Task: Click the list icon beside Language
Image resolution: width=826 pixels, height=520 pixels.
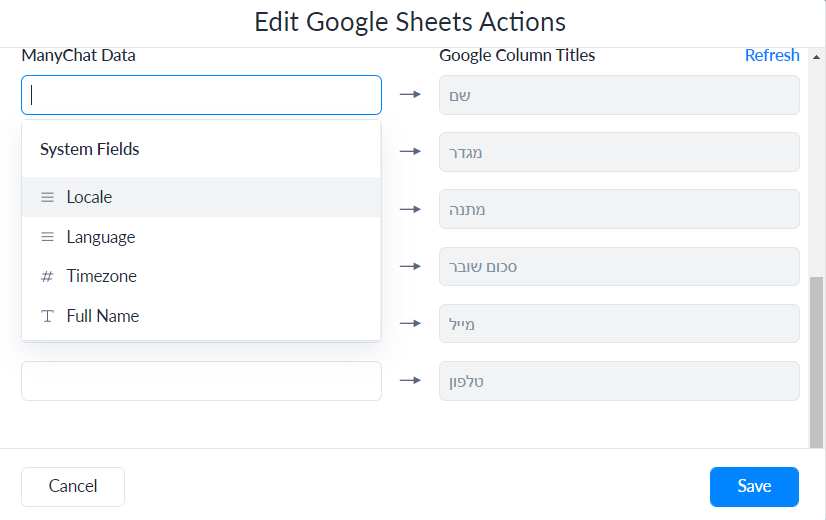Action: pyautogui.click(x=47, y=237)
